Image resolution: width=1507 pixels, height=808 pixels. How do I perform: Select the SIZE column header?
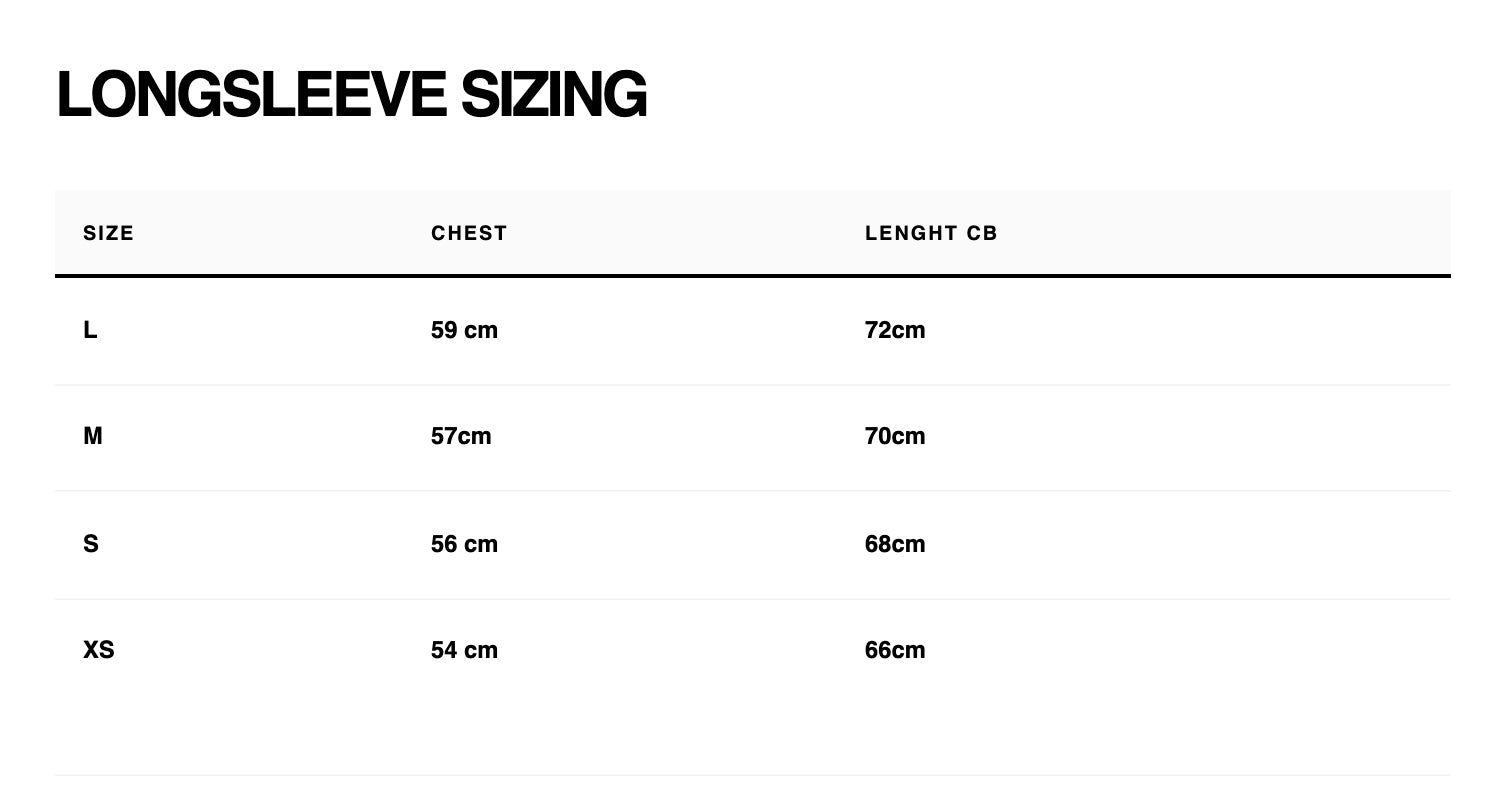(109, 233)
